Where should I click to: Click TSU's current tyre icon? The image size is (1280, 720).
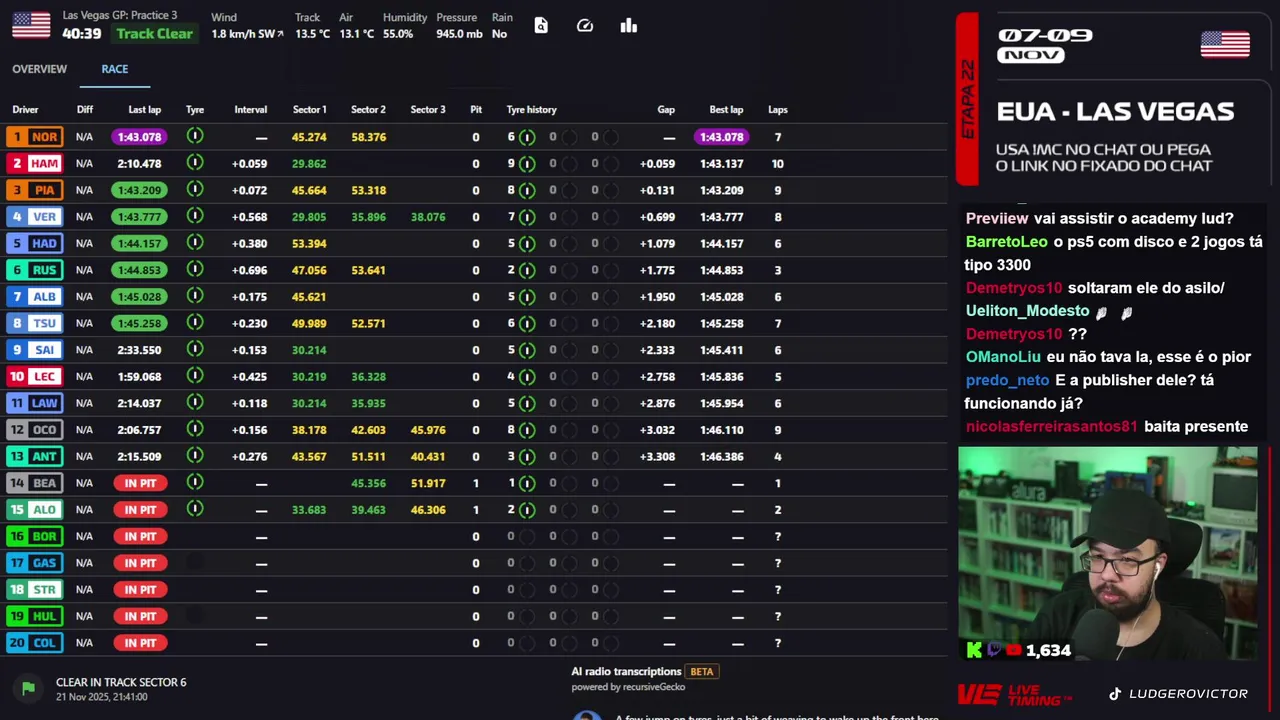[x=195, y=322]
